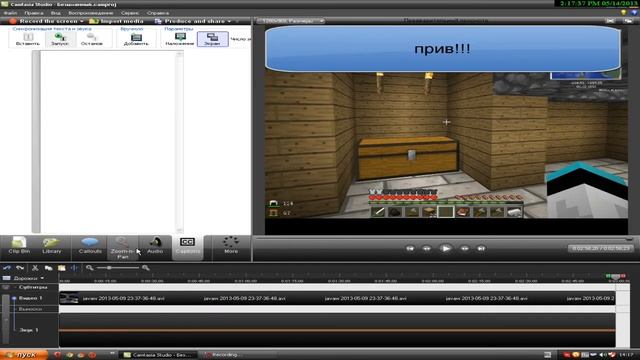The width and height of the screenshot is (640, 360).
Task: Click the timeline zoom in magnifier
Action: (145, 268)
